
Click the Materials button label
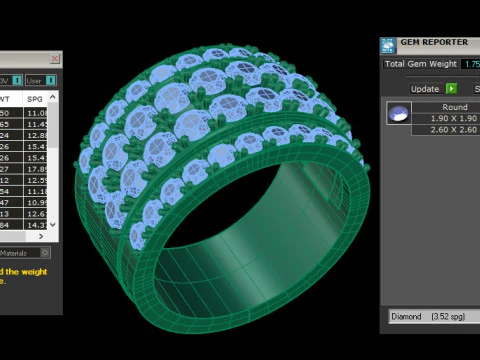pyautogui.click(x=13, y=253)
